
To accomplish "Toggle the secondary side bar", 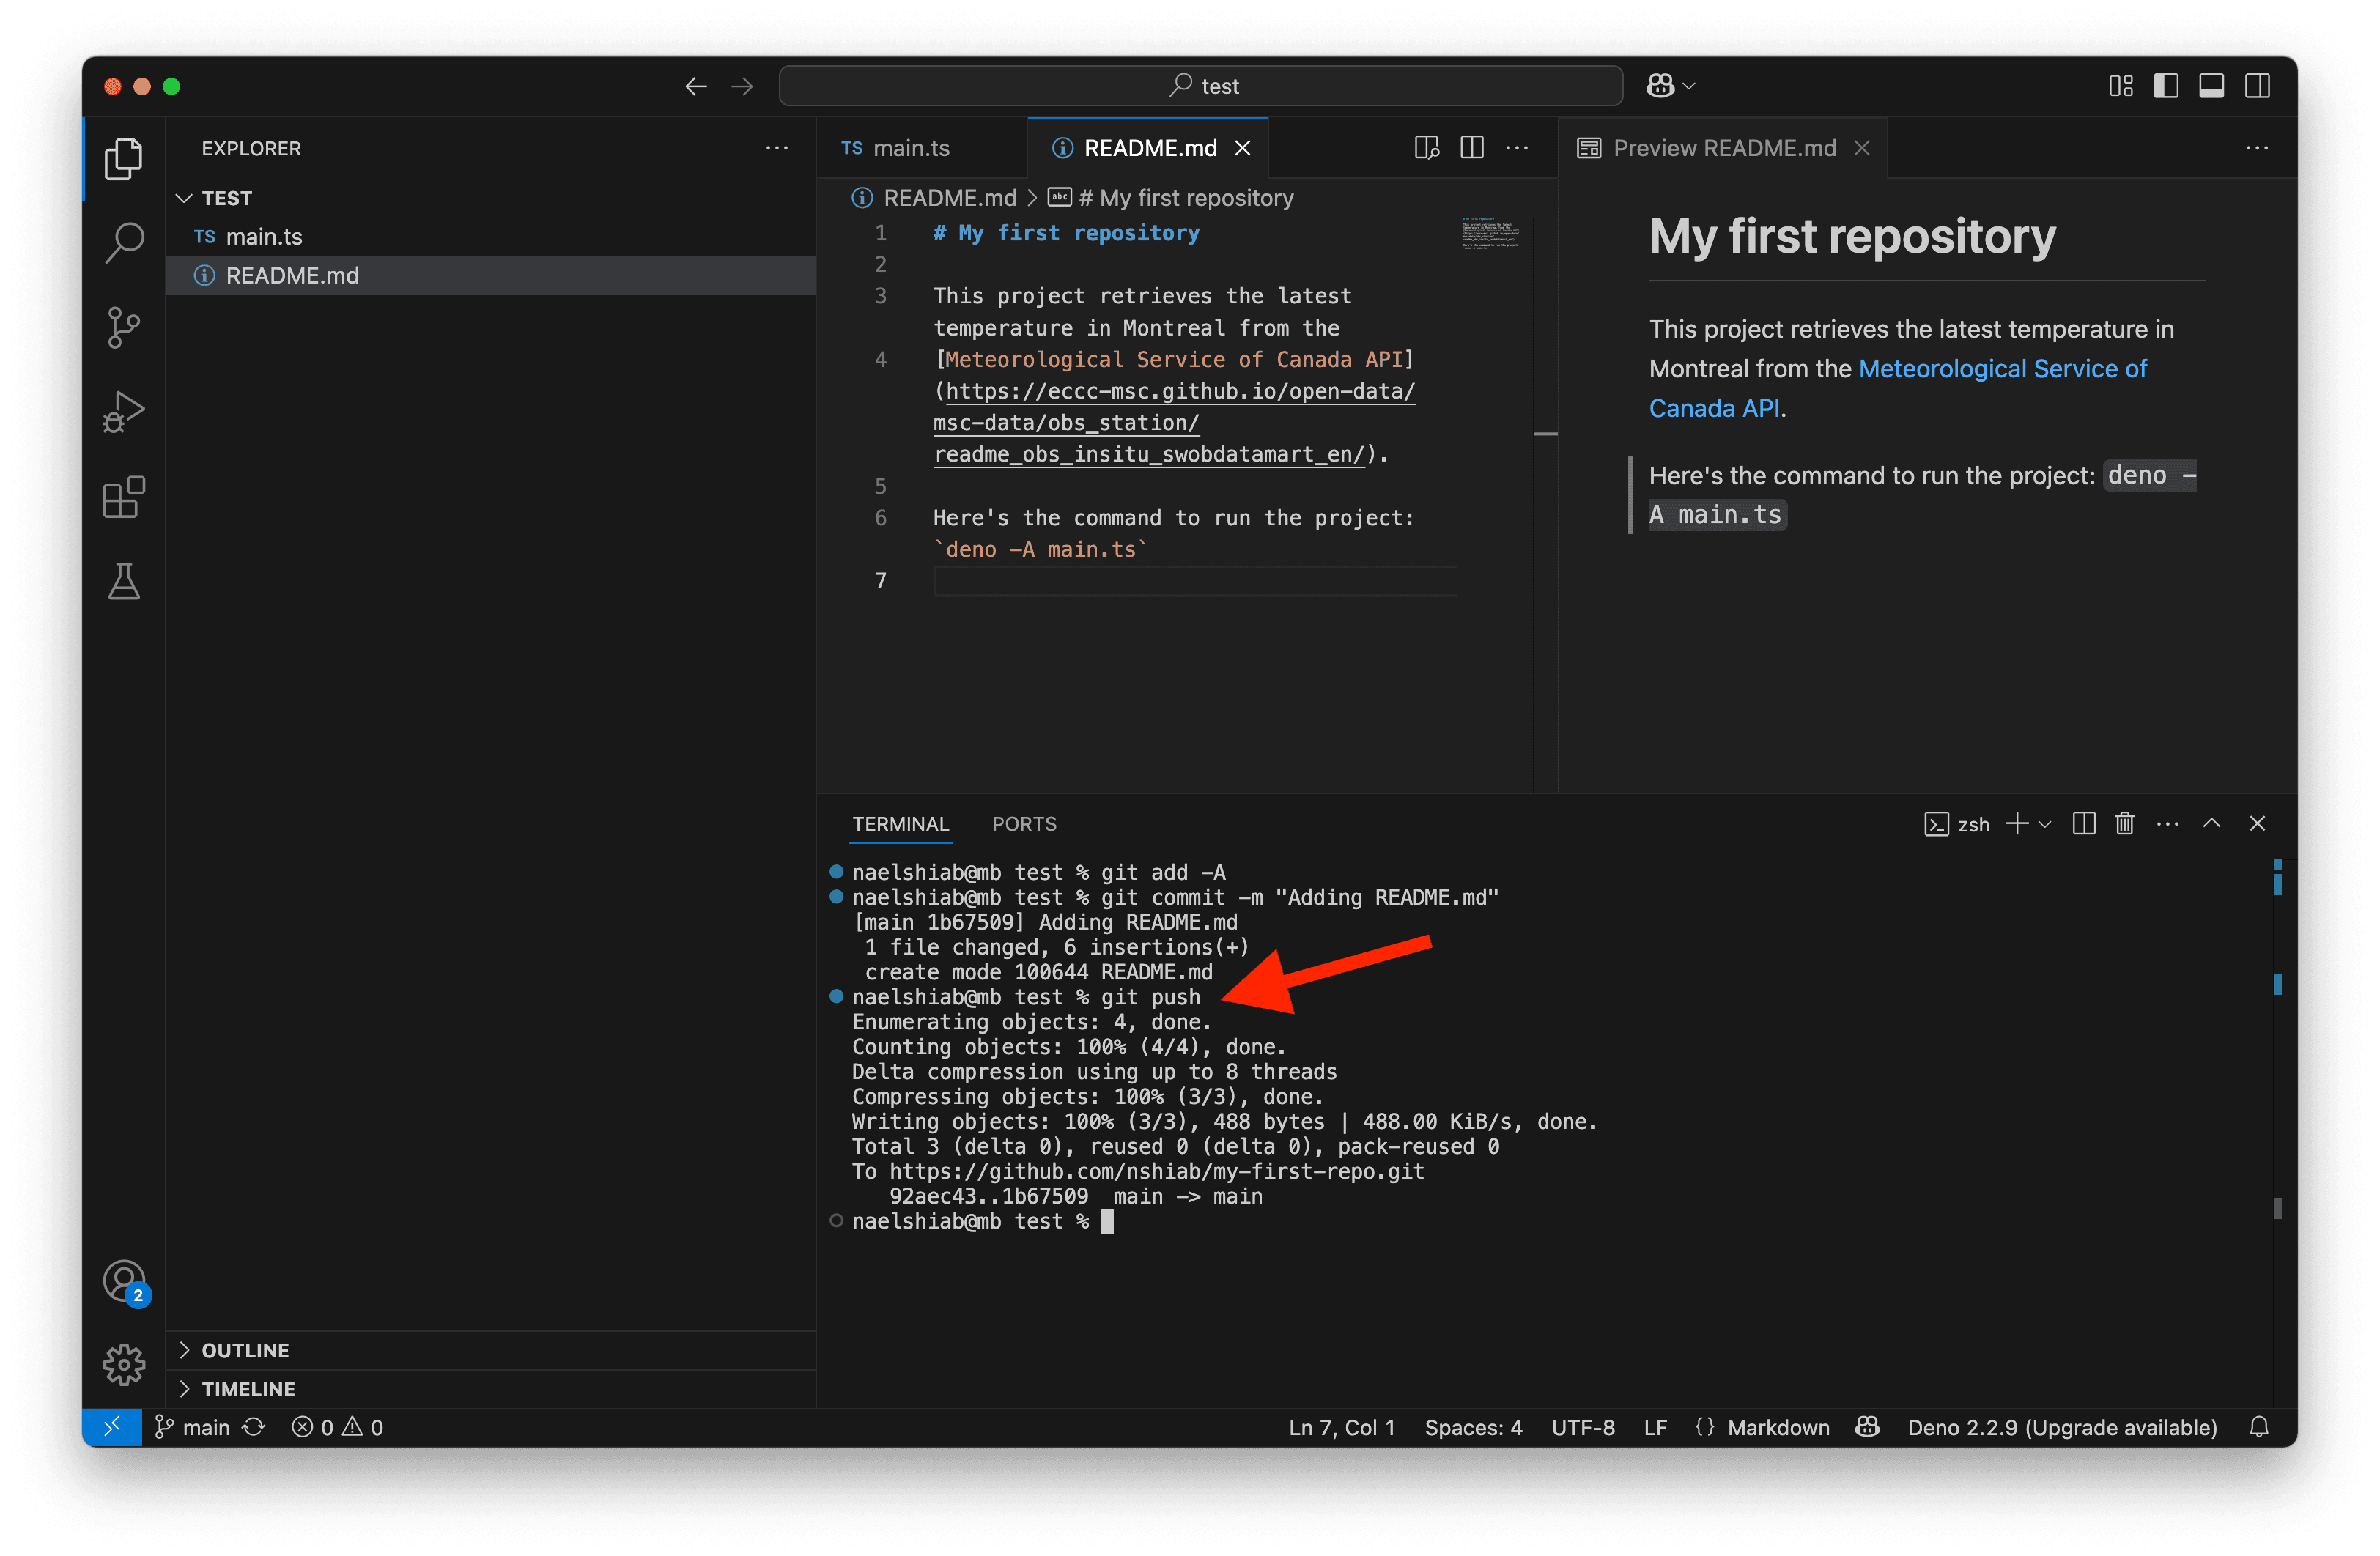I will coord(2257,86).
